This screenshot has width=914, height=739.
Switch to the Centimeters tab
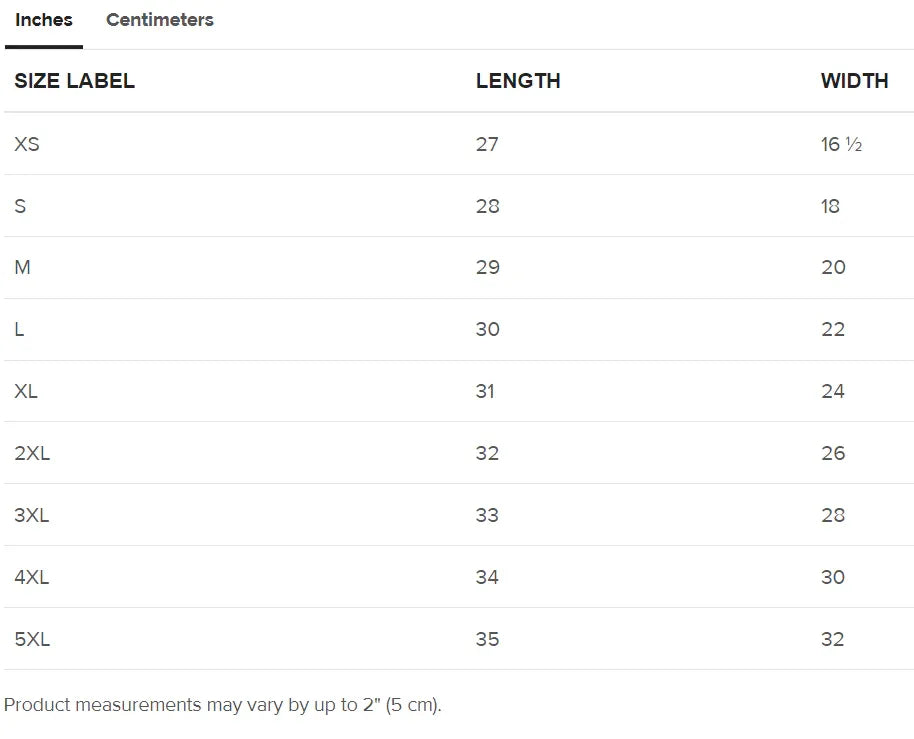point(160,20)
